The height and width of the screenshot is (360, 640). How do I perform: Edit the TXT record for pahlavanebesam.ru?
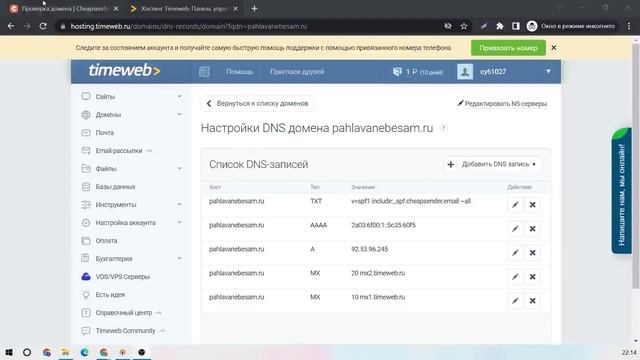(515, 204)
